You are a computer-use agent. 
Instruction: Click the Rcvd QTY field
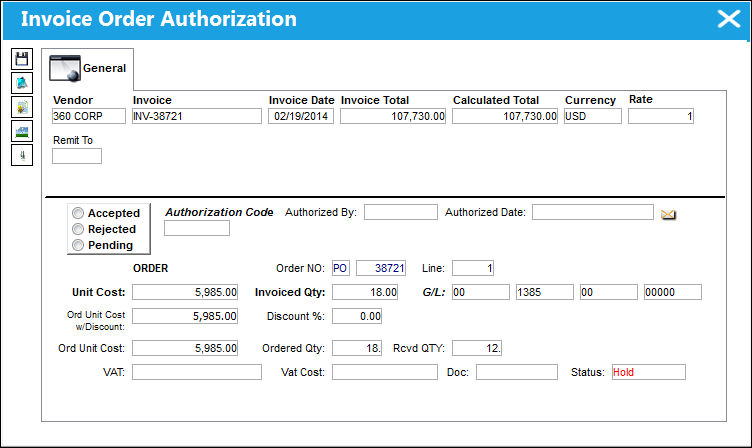click(x=477, y=348)
